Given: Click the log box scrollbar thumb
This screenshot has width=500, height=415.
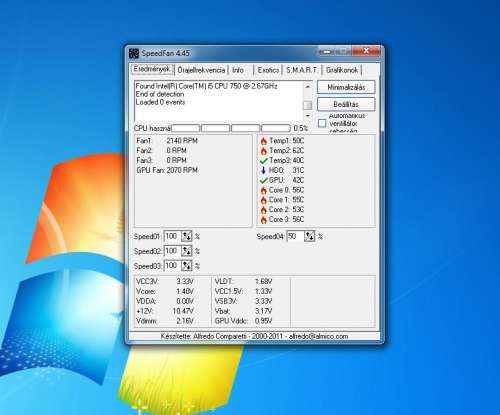Looking at the screenshot, I should (x=307, y=105).
